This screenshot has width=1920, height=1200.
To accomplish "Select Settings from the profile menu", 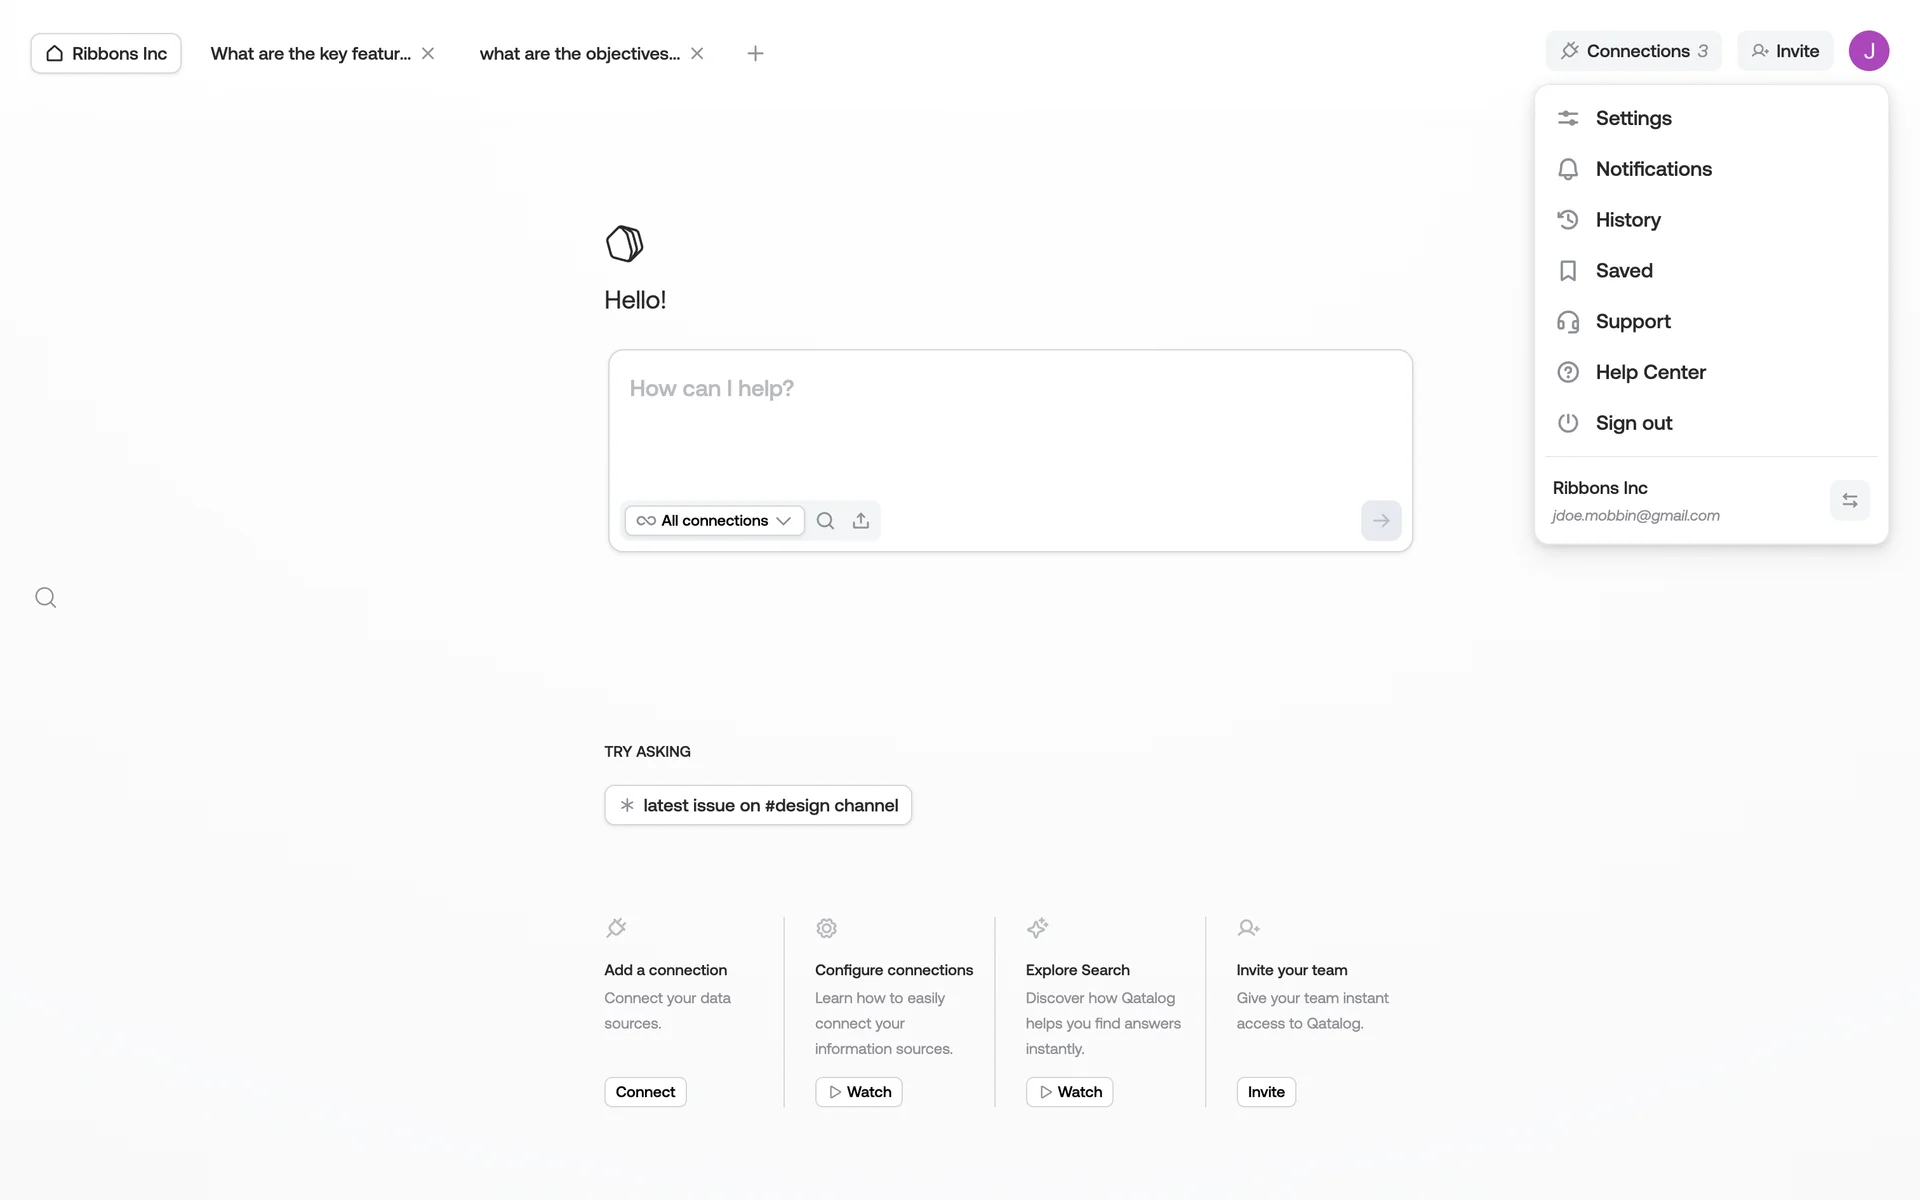I will (1633, 118).
